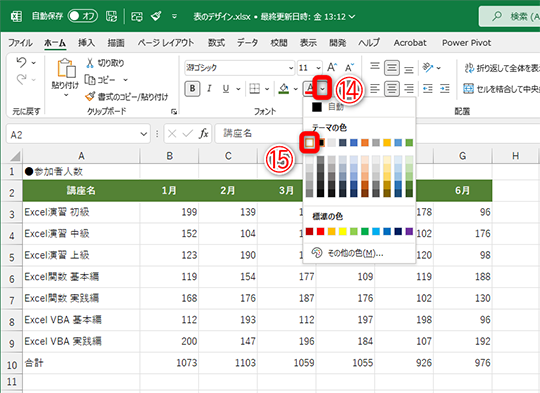
Task: Toggle Center horizontal alignment
Action: [x=392, y=89]
